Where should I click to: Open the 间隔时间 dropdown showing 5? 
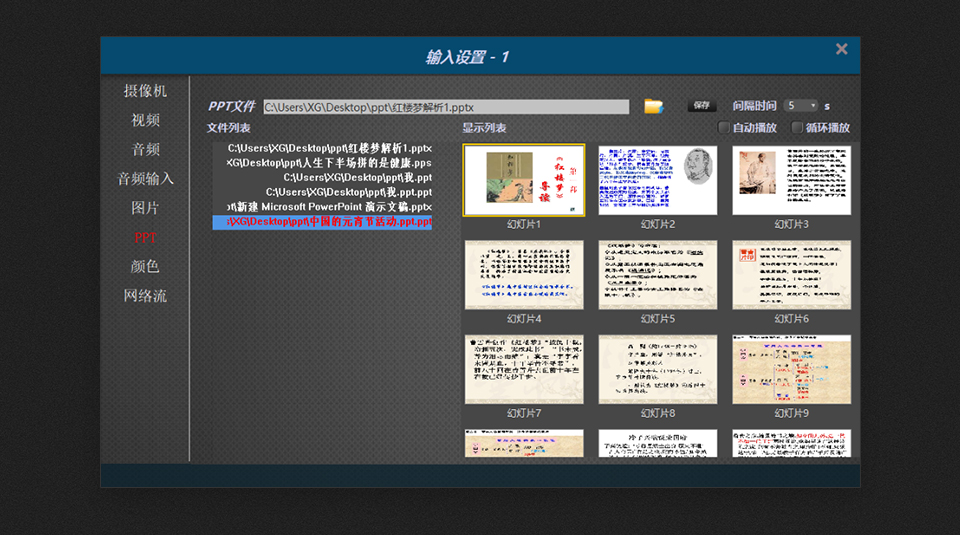click(801, 106)
